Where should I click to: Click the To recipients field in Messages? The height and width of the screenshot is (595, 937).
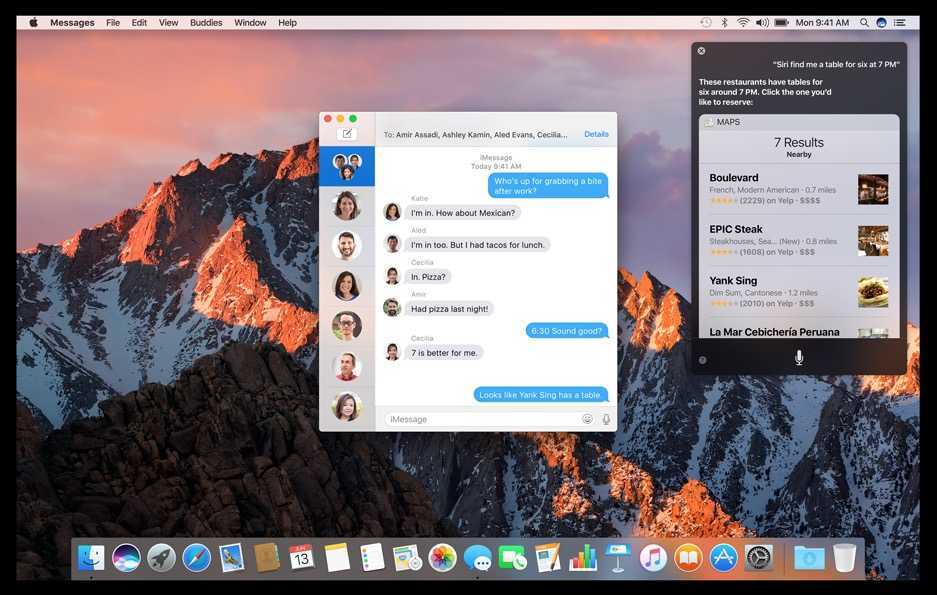[x=476, y=135]
